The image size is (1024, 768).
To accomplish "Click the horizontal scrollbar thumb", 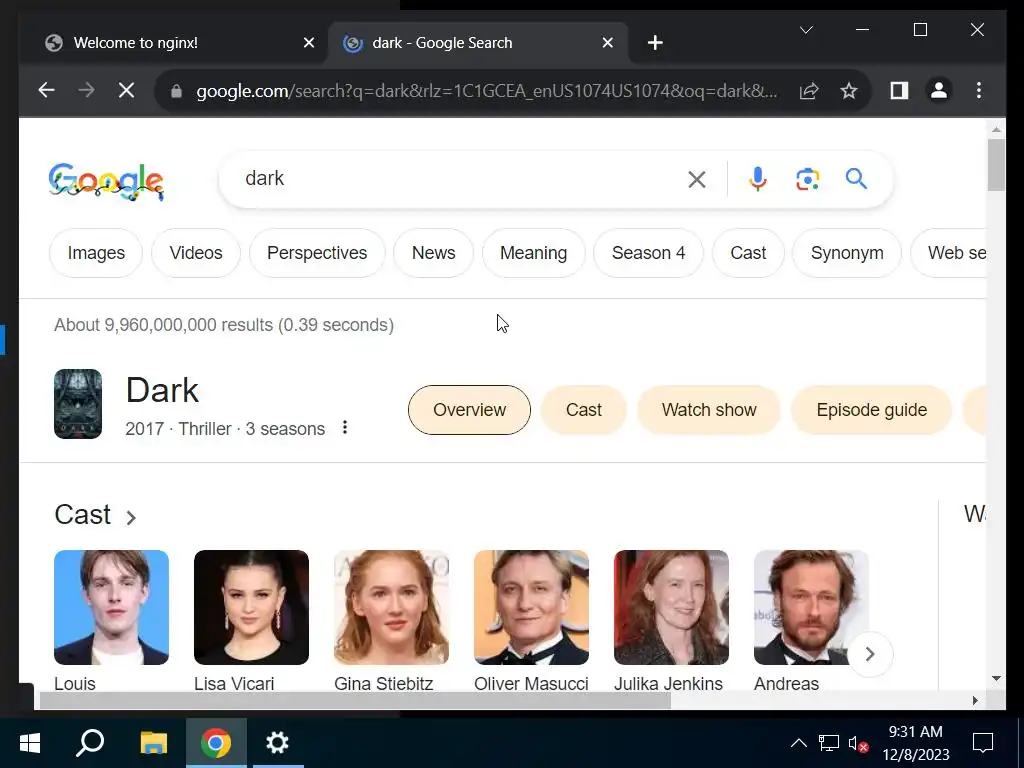I will (355, 700).
